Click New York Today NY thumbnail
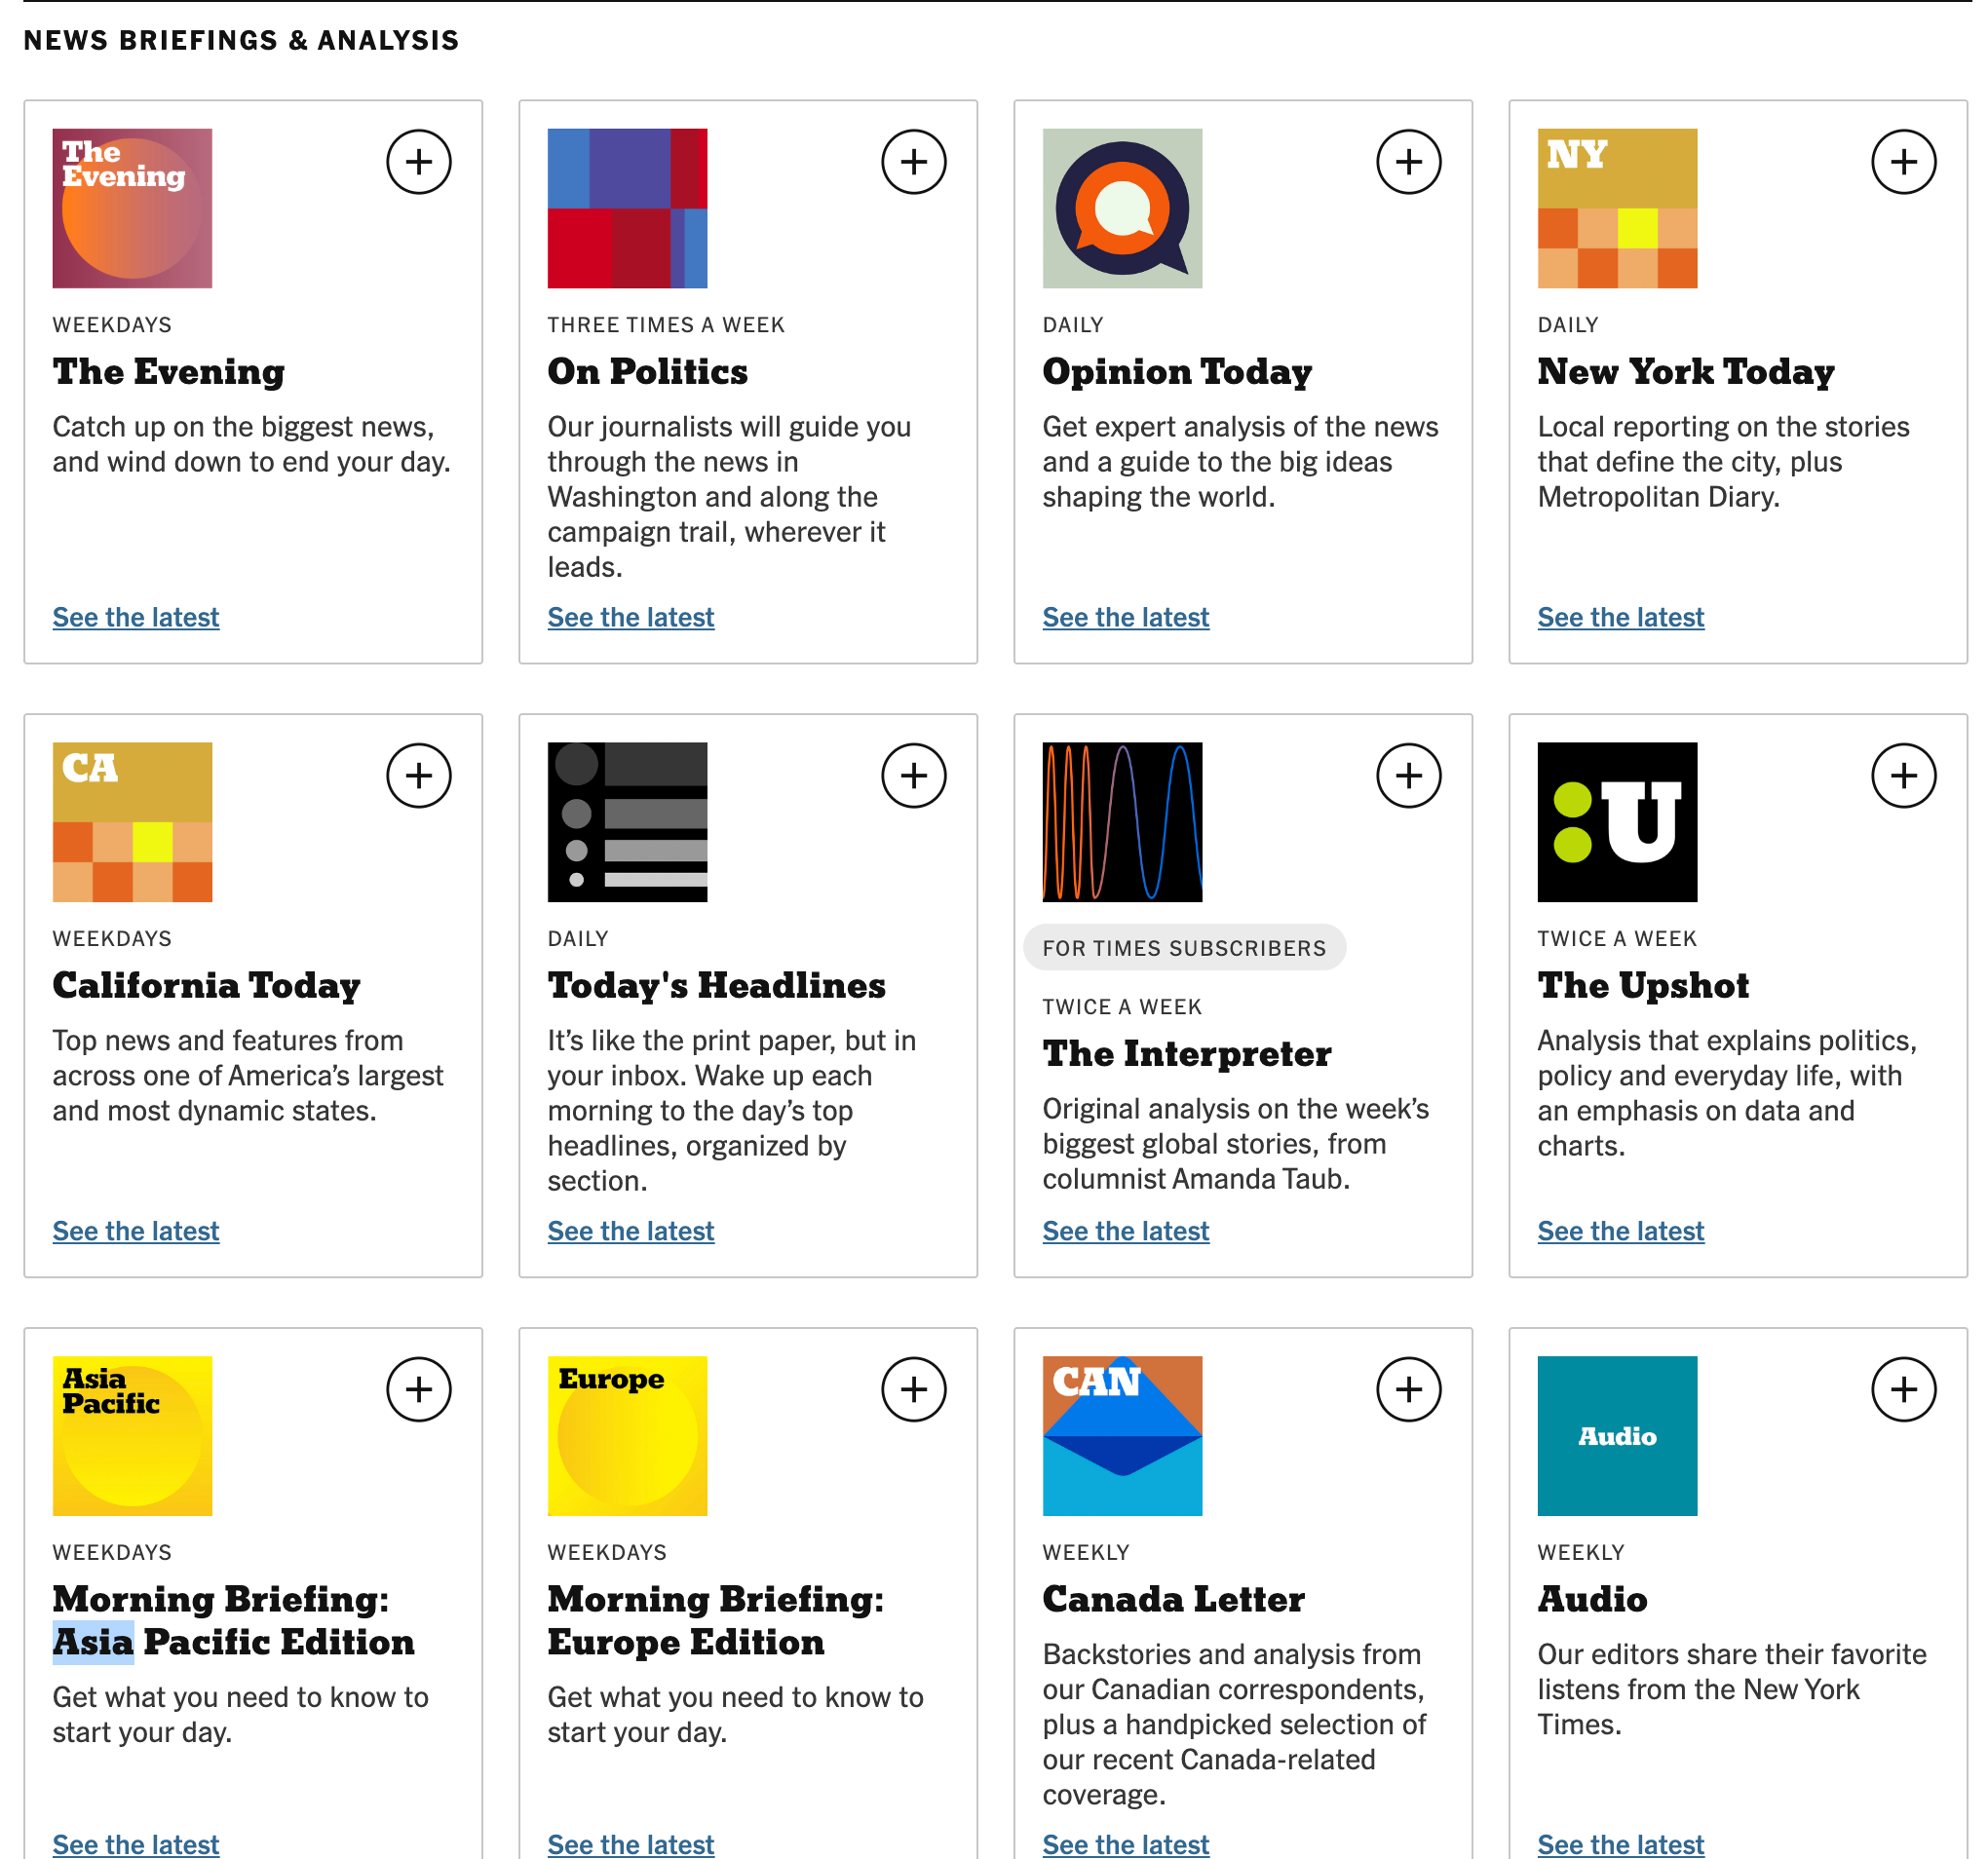This screenshot has height=1859, width=1988. tap(1617, 208)
